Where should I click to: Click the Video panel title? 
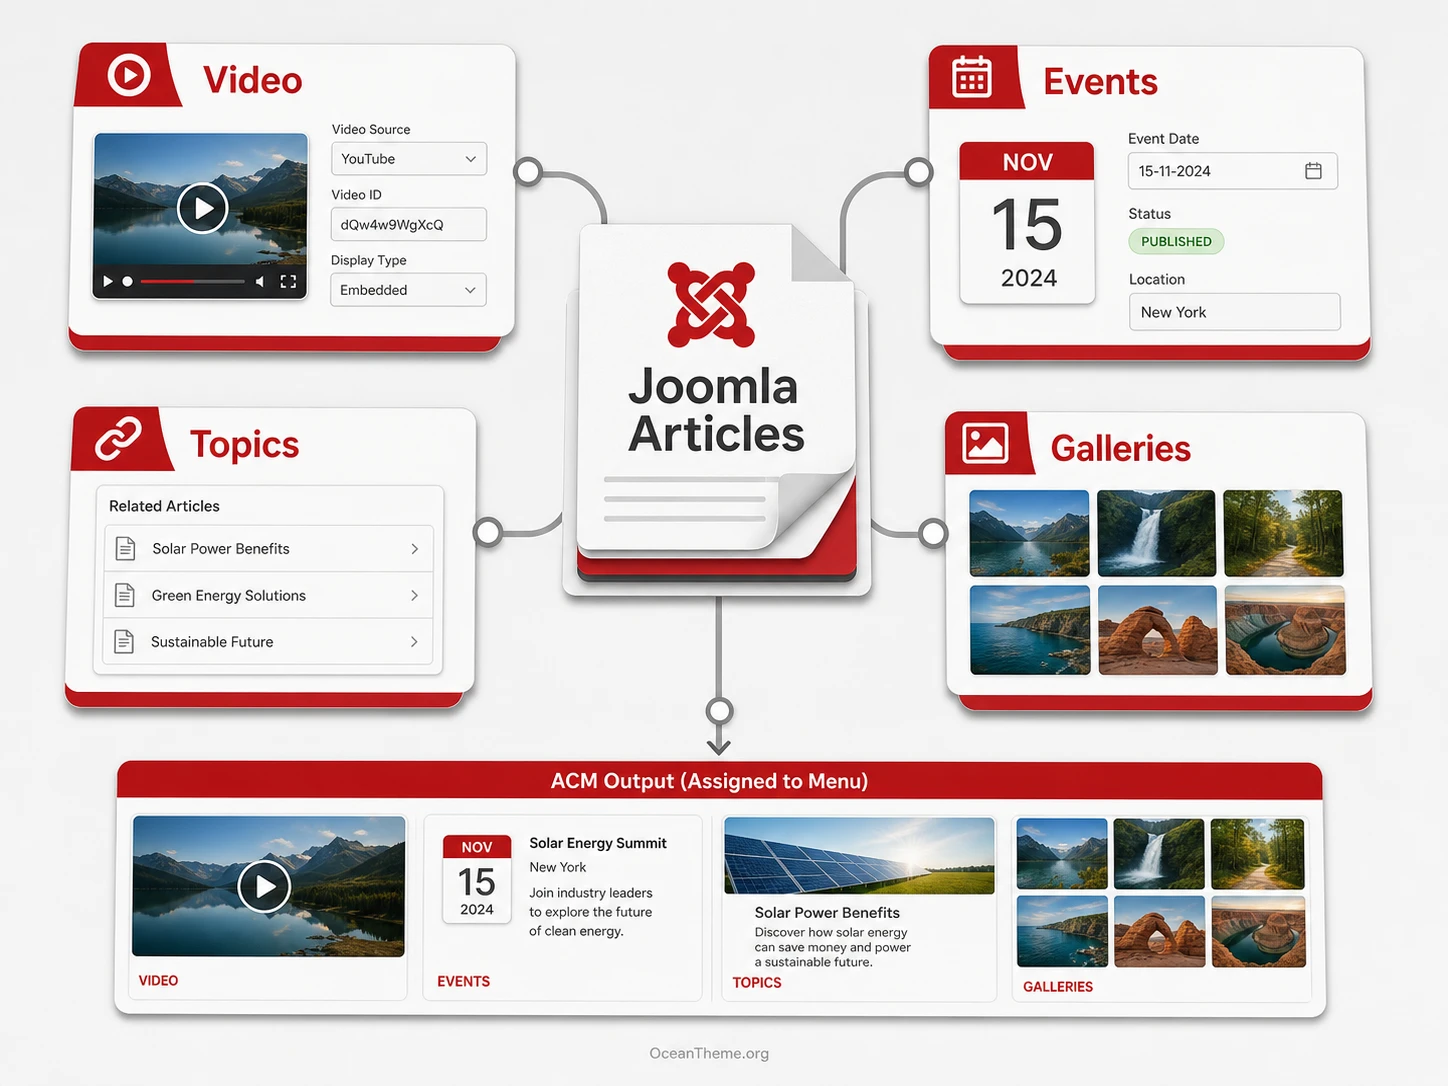click(252, 80)
